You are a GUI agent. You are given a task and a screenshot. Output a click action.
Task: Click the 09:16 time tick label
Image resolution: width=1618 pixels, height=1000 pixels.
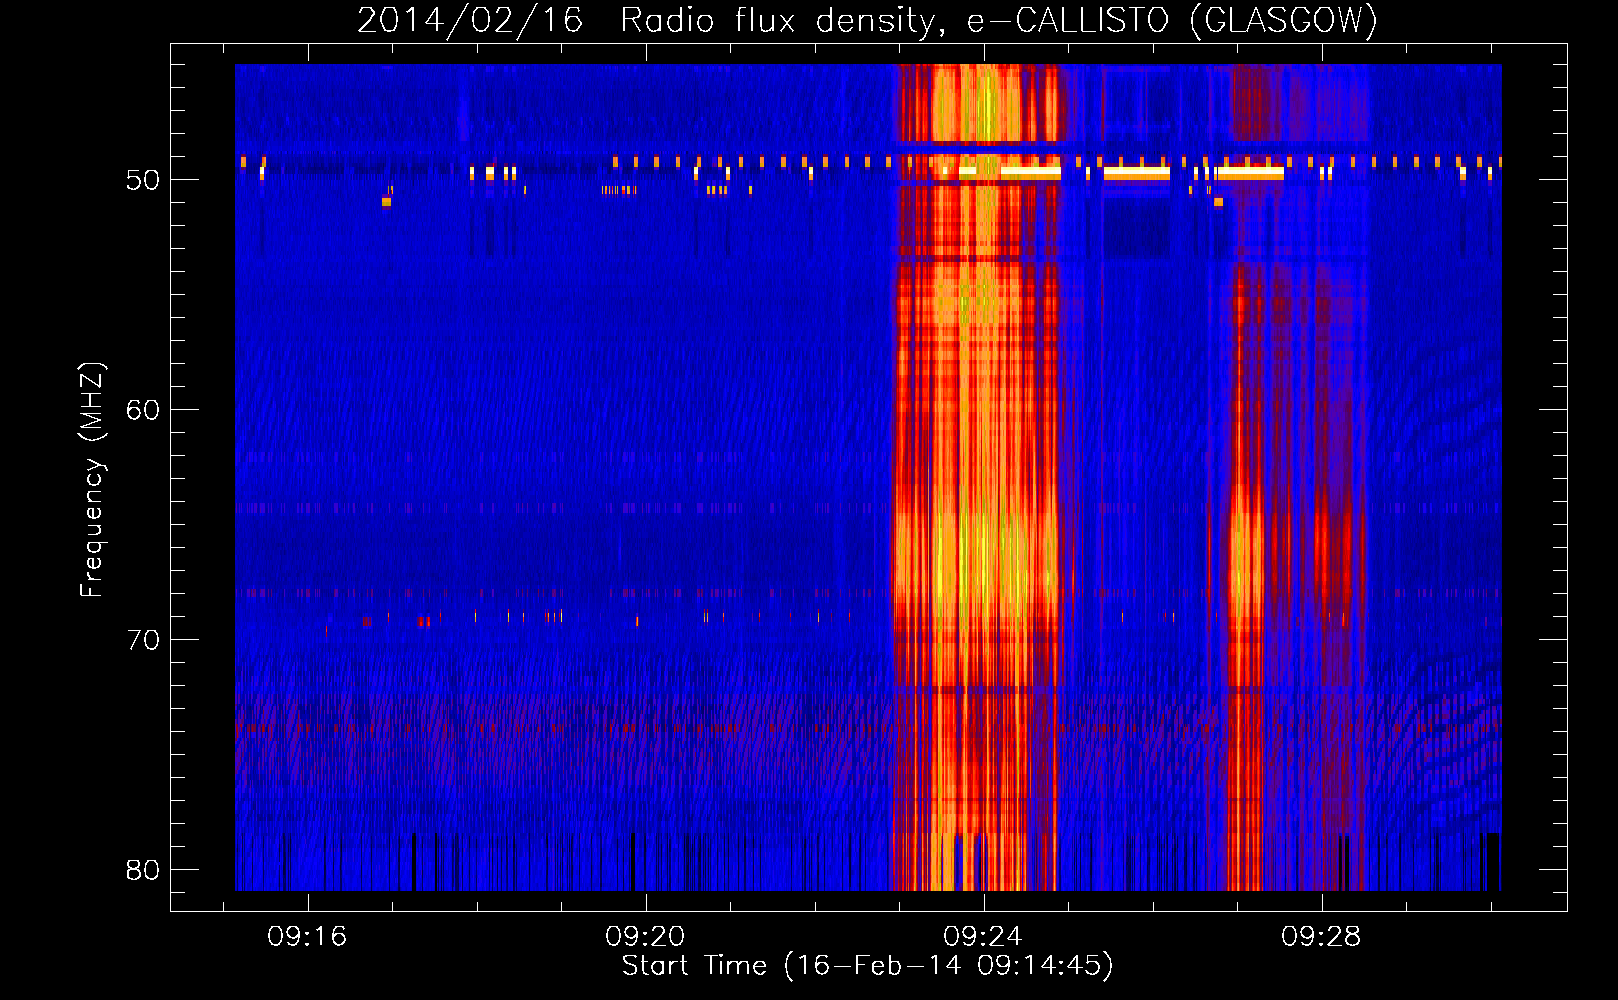(x=308, y=936)
